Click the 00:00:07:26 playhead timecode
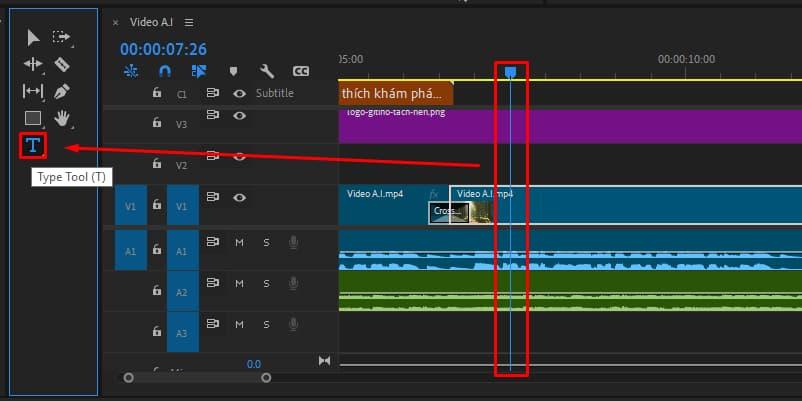The image size is (802, 401). click(x=163, y=49)
